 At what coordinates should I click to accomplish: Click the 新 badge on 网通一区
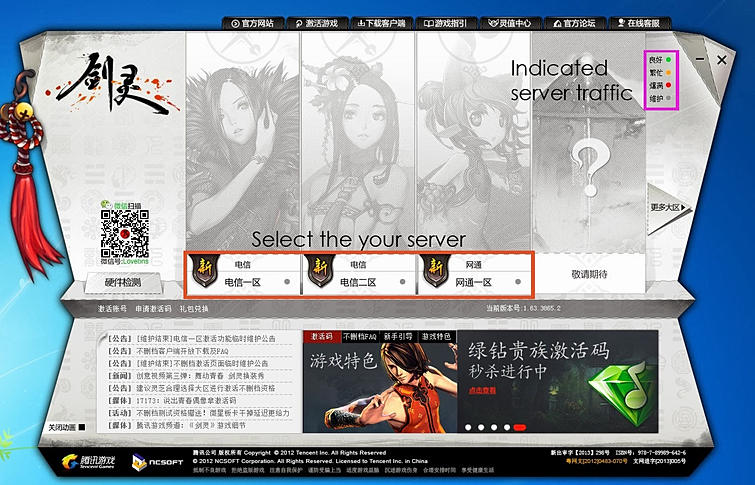(x=436, y=270)
